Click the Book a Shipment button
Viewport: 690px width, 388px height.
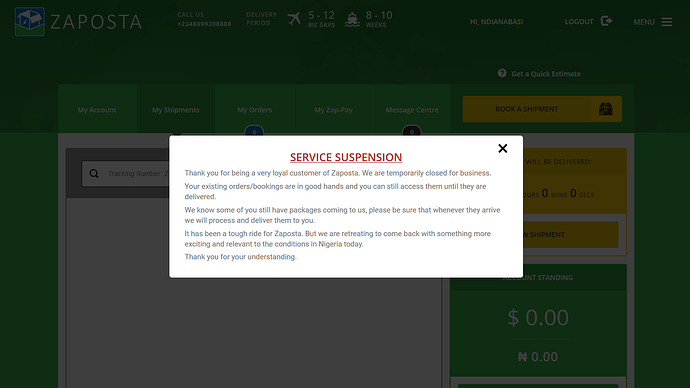(542, 109)
